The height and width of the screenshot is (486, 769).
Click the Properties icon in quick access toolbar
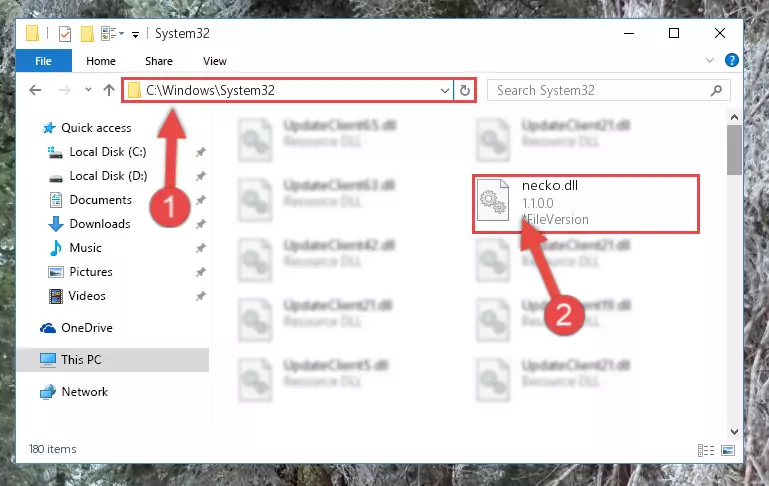65,34
